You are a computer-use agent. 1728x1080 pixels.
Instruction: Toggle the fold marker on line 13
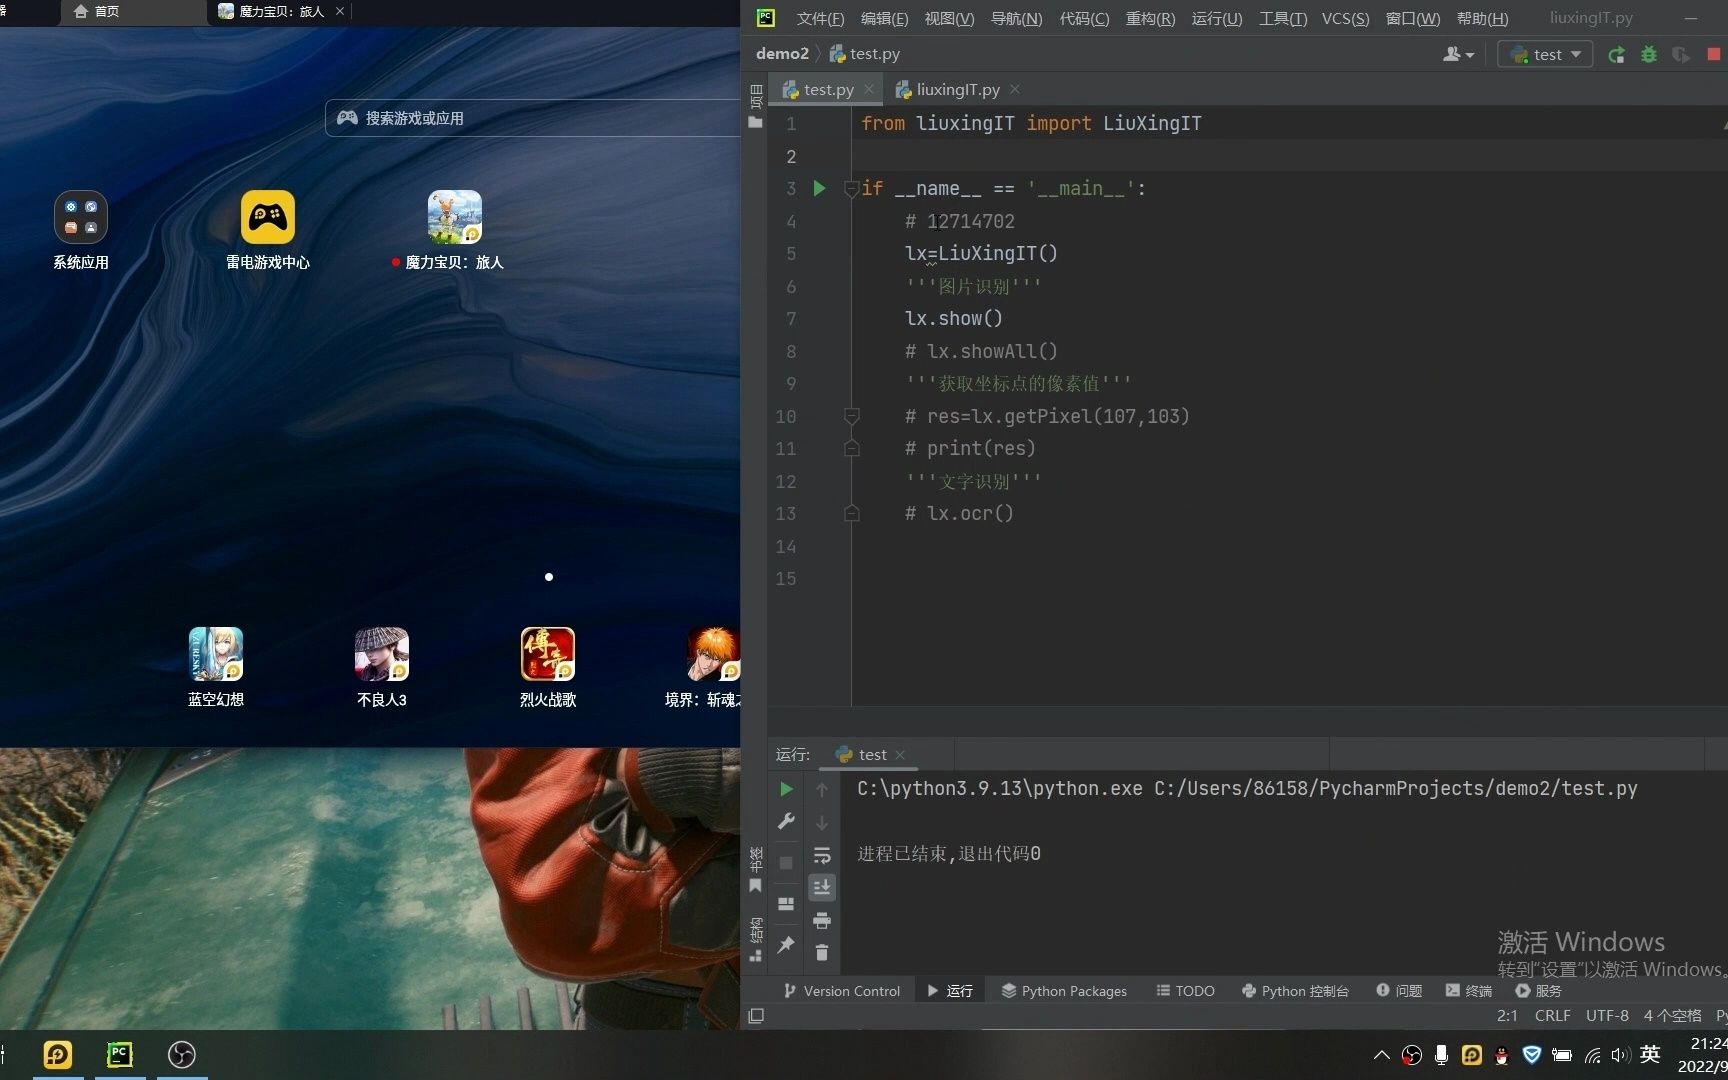(x=851, y=513)
